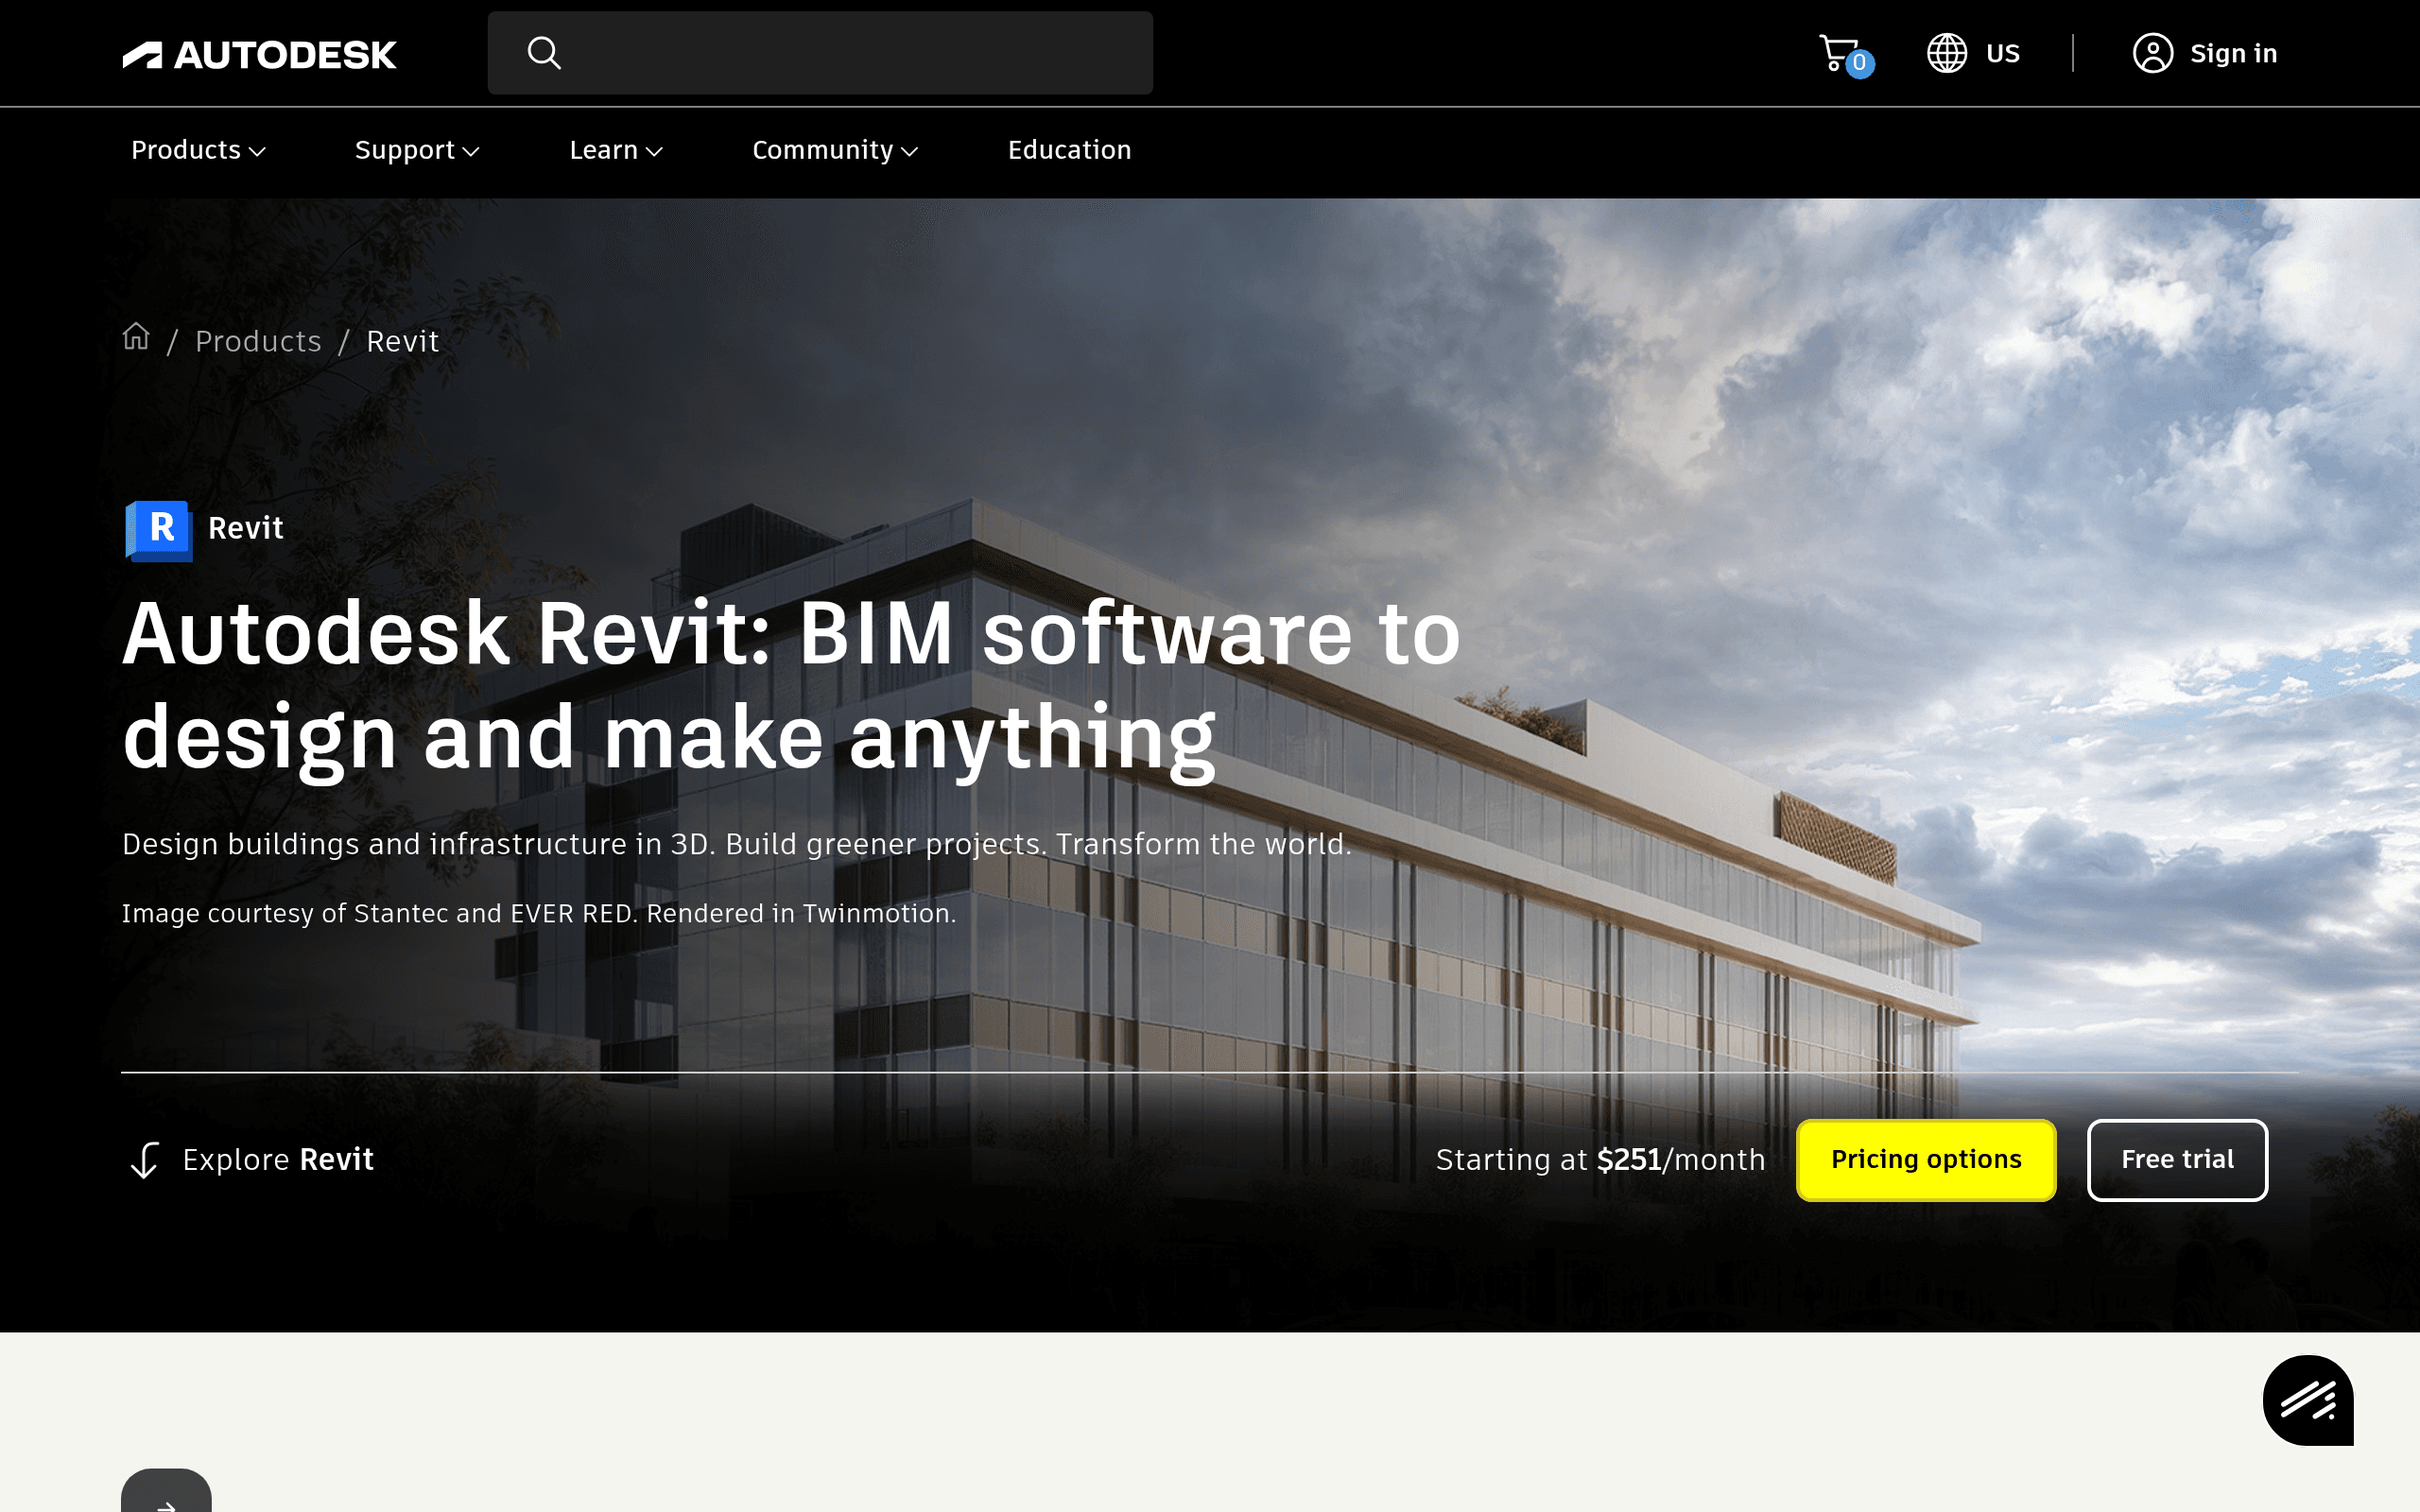Click 'Starting at $251/month' text

coord(1600,1160)
